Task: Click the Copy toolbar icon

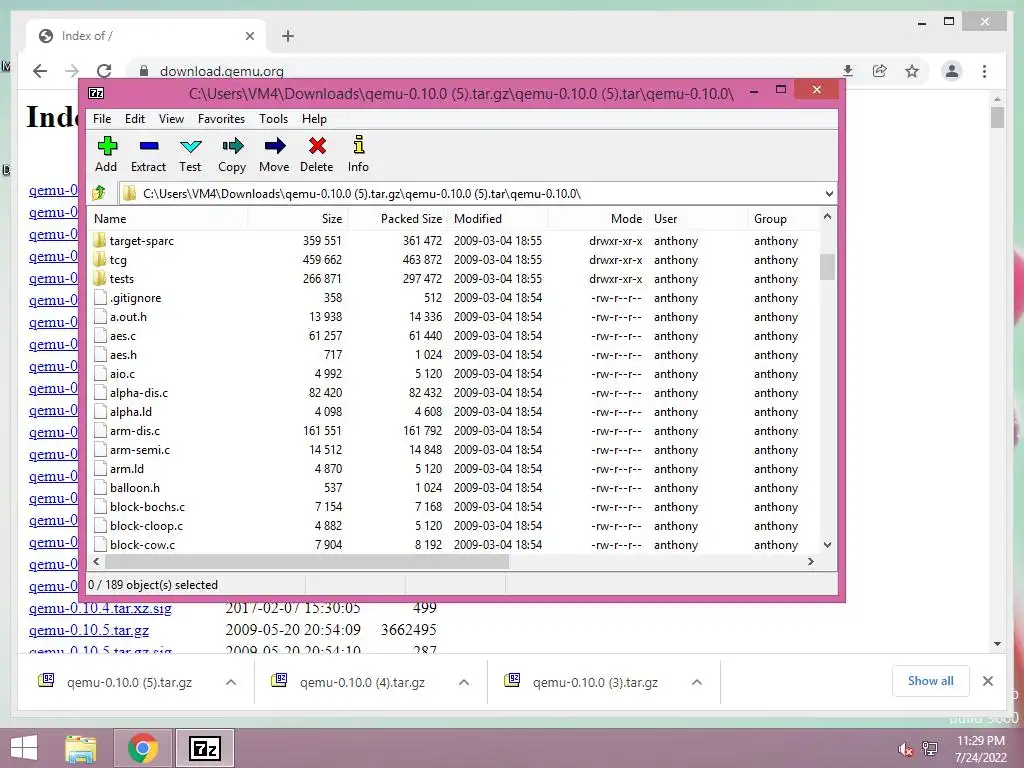Action: coord(232,146)
